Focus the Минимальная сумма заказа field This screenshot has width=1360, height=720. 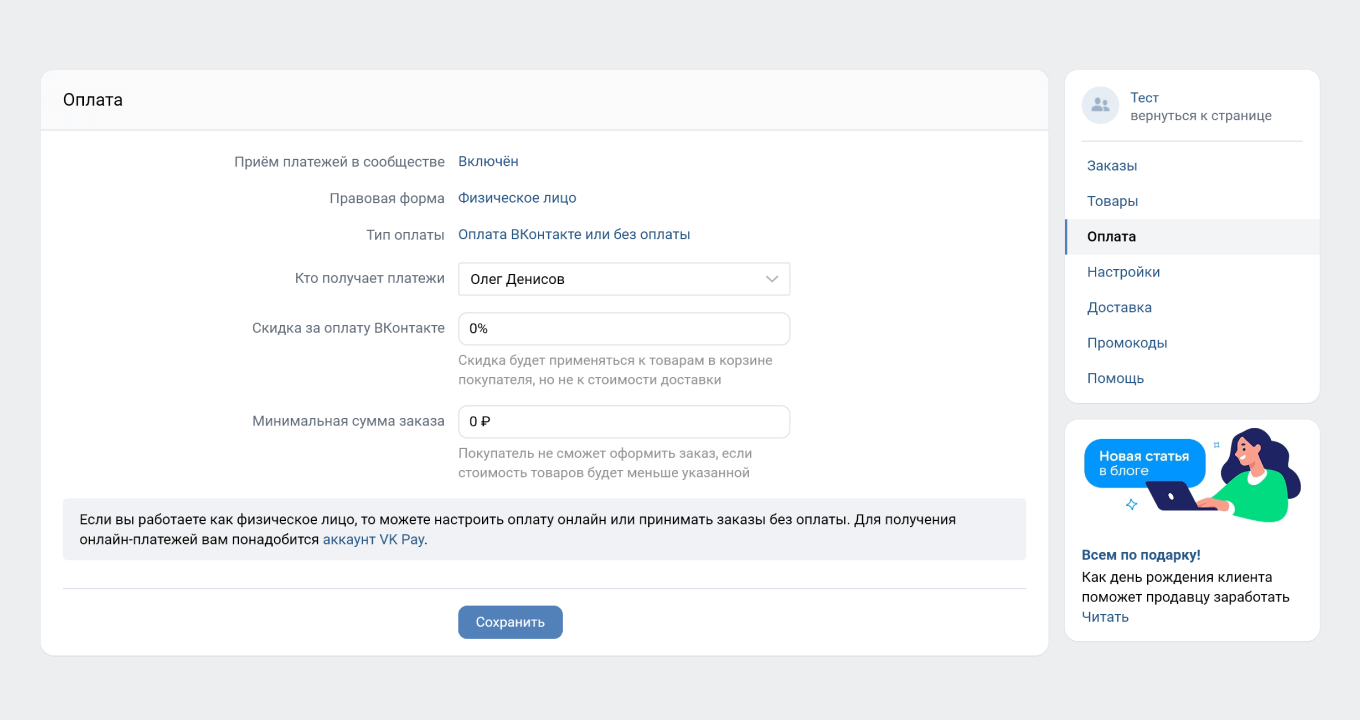pos(623,422)
